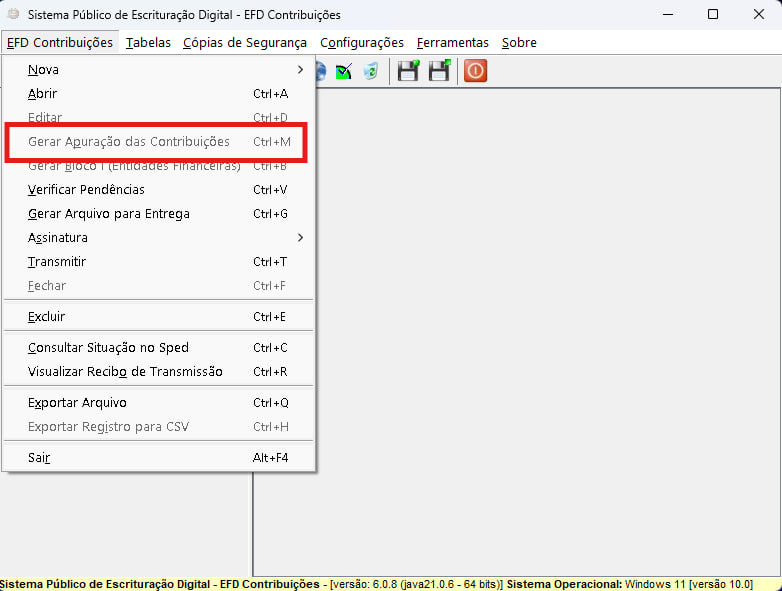Click the second floppy disk icon
Viewport: 782px width, 591px height.
pyautogui.click(x=439, y=71)
